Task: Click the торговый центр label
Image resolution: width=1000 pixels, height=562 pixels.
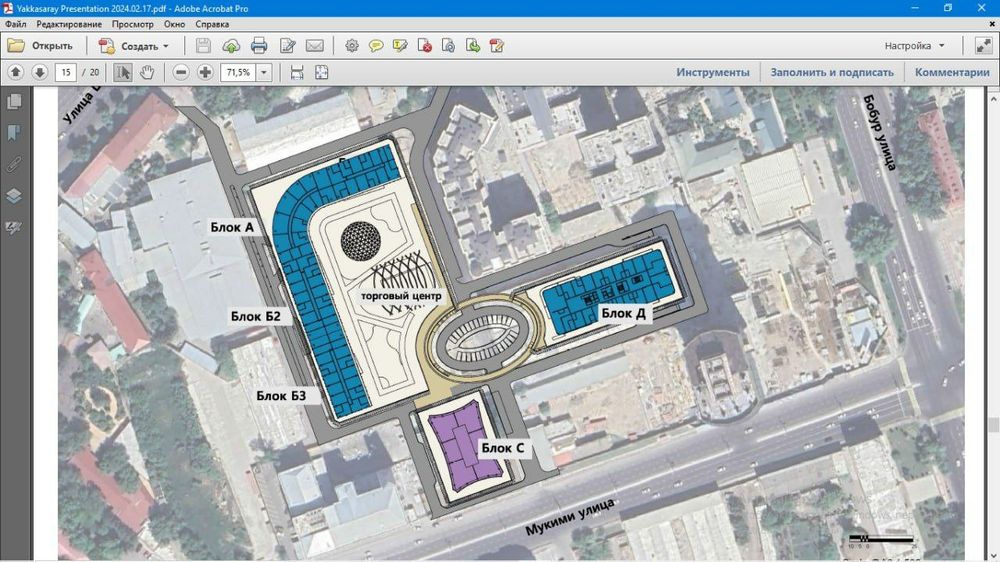Action: point(401,296)
